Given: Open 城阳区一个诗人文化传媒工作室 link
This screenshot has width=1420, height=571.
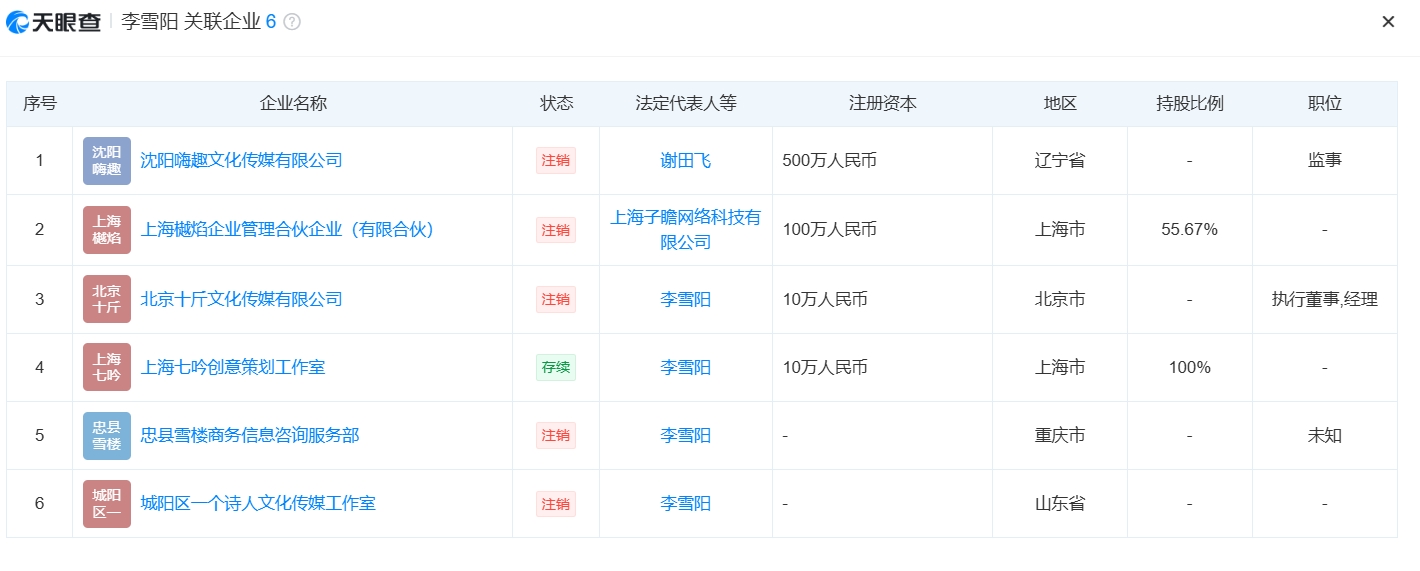Looking at the screenshot, I should click(258, 503).
